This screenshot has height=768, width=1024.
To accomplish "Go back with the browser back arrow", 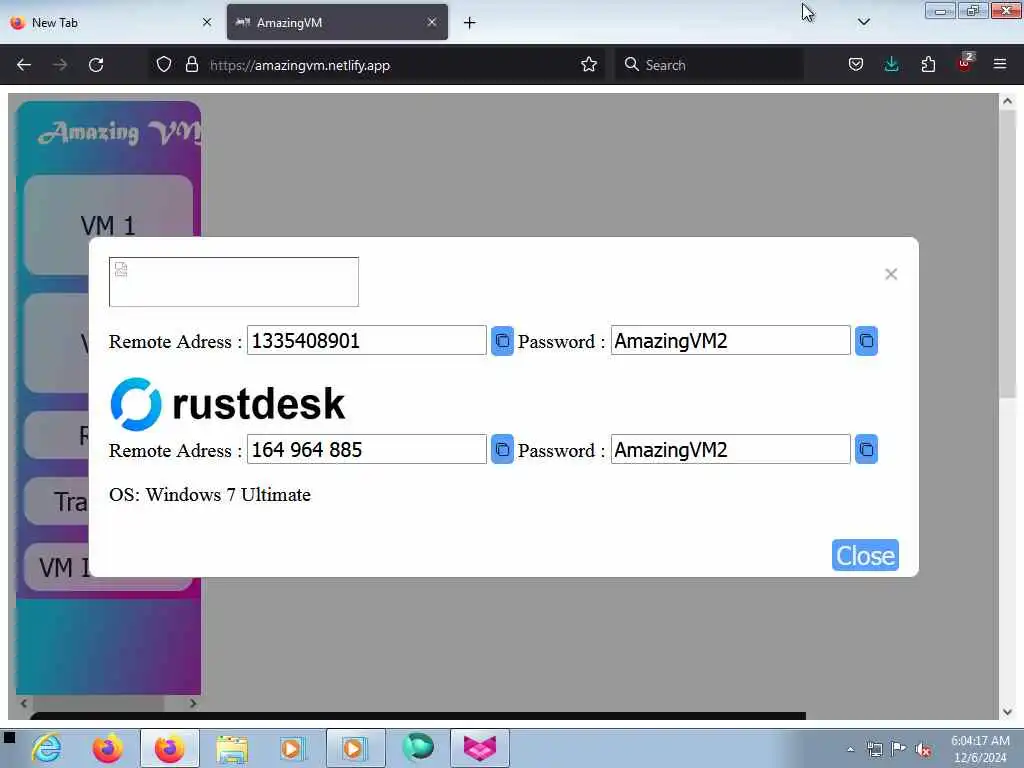I will 24,65.
